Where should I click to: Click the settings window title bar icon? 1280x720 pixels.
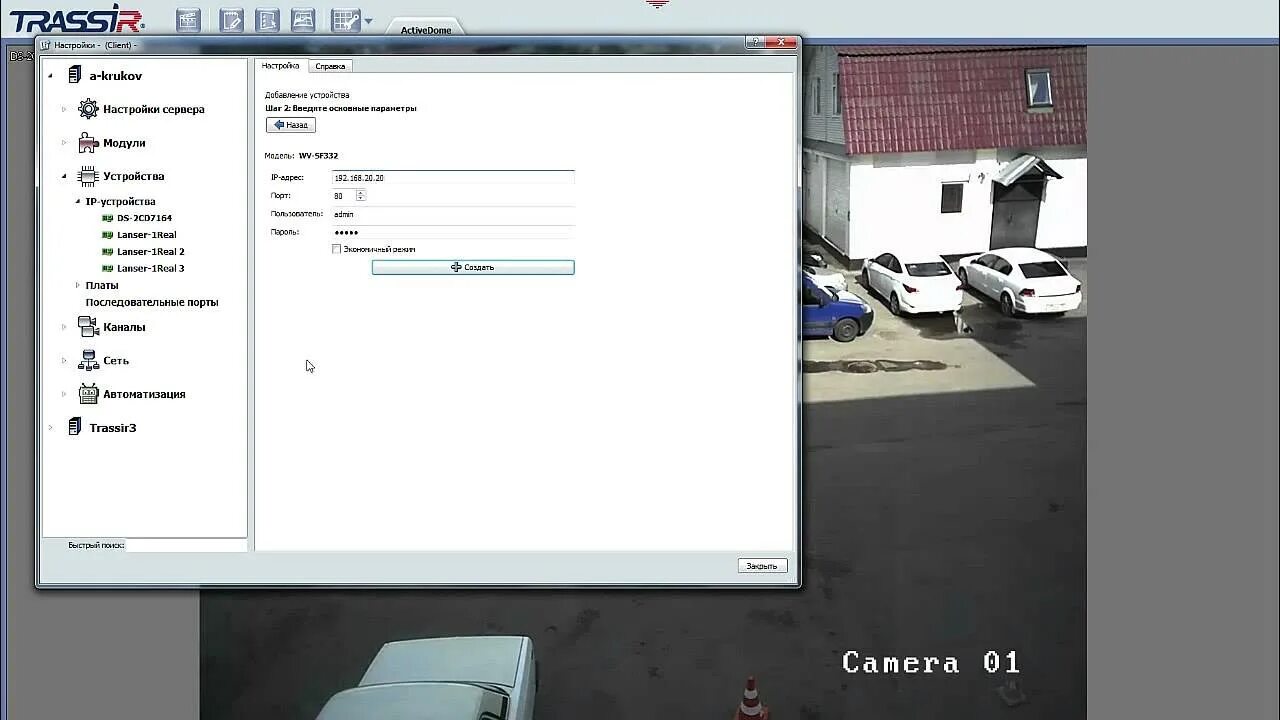pos(45,45)
